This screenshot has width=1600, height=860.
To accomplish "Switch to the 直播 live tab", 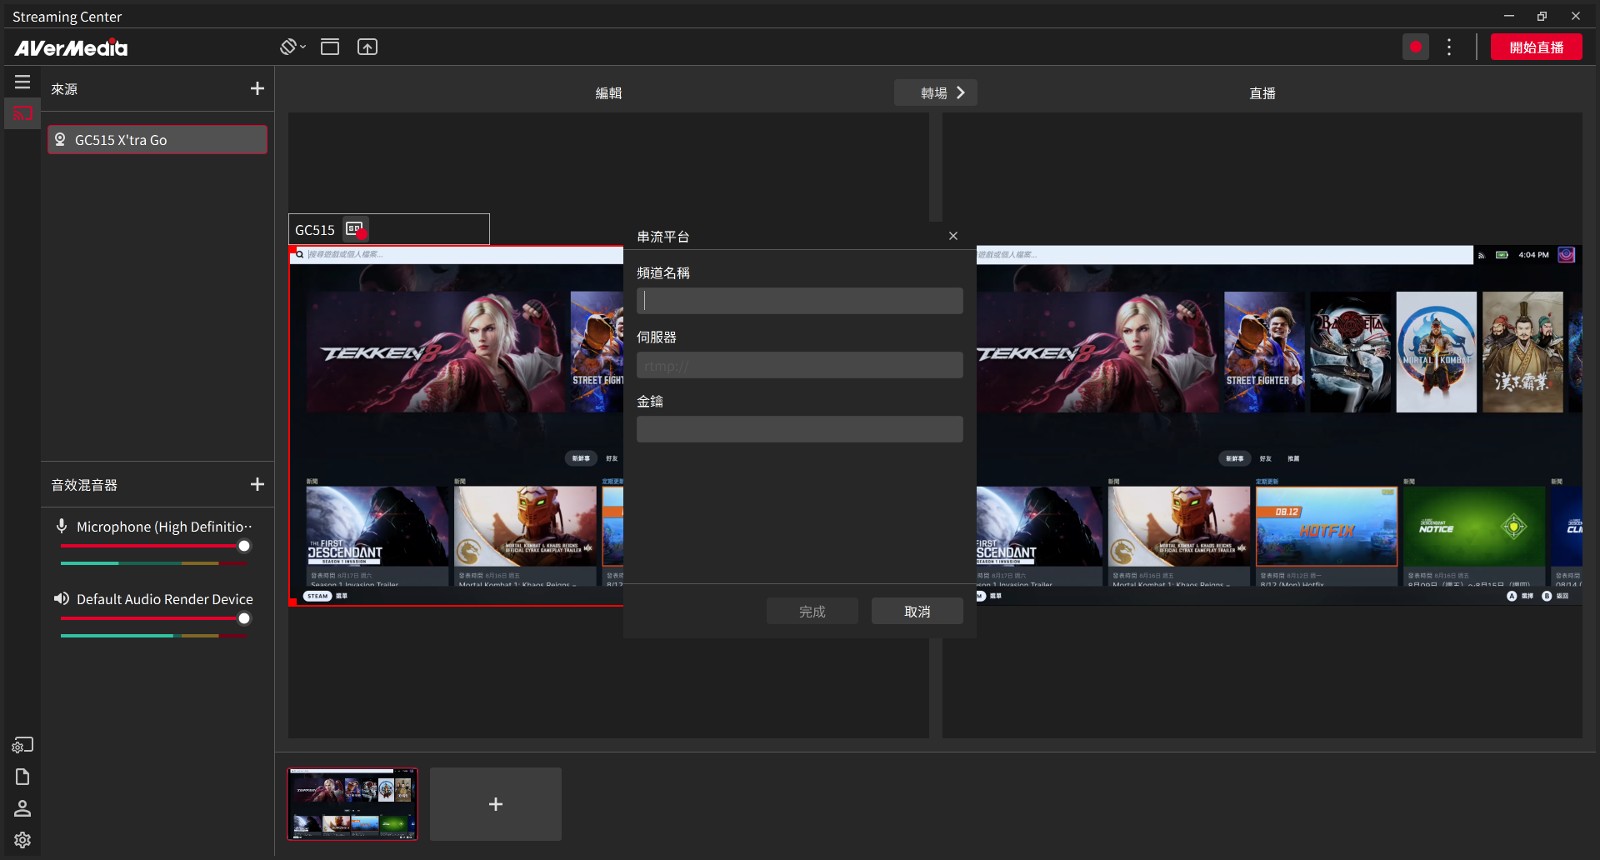I will (1262, 93).
